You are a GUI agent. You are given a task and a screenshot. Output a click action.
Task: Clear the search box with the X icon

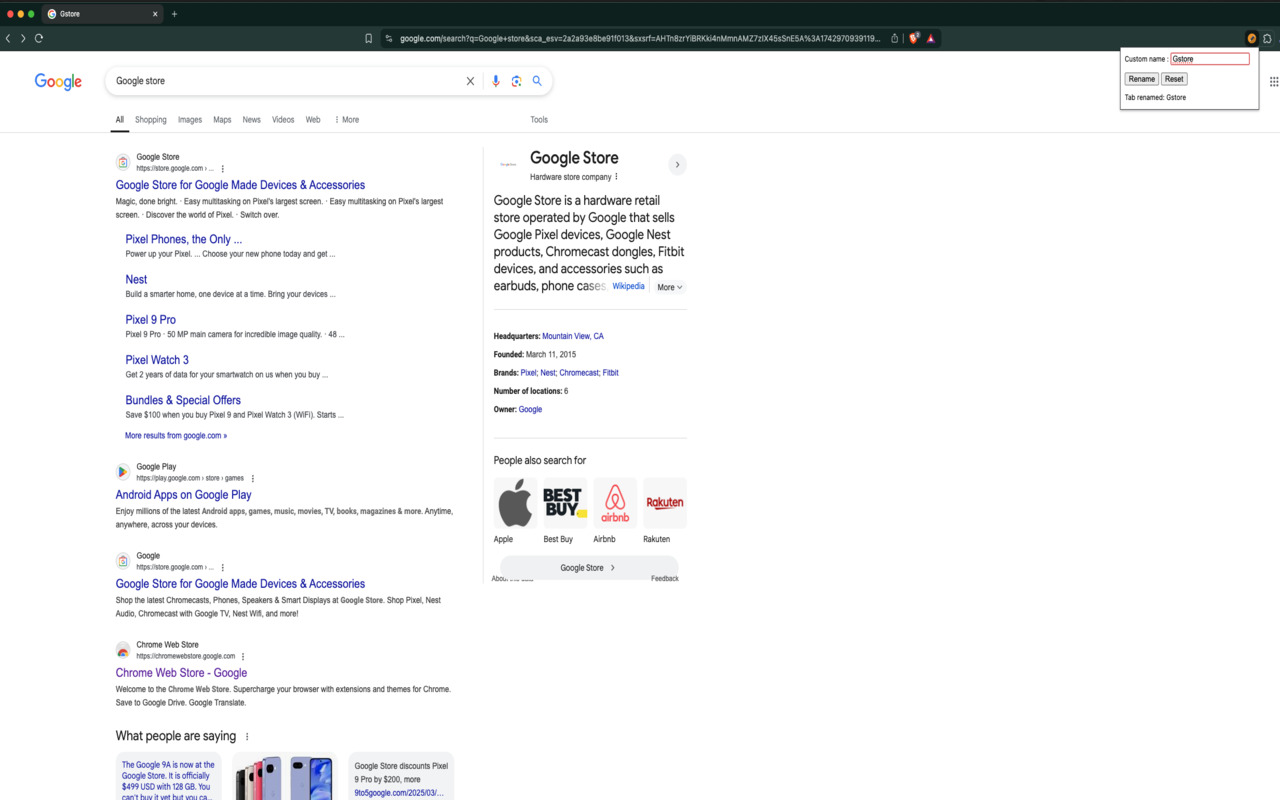coord(470,81)
